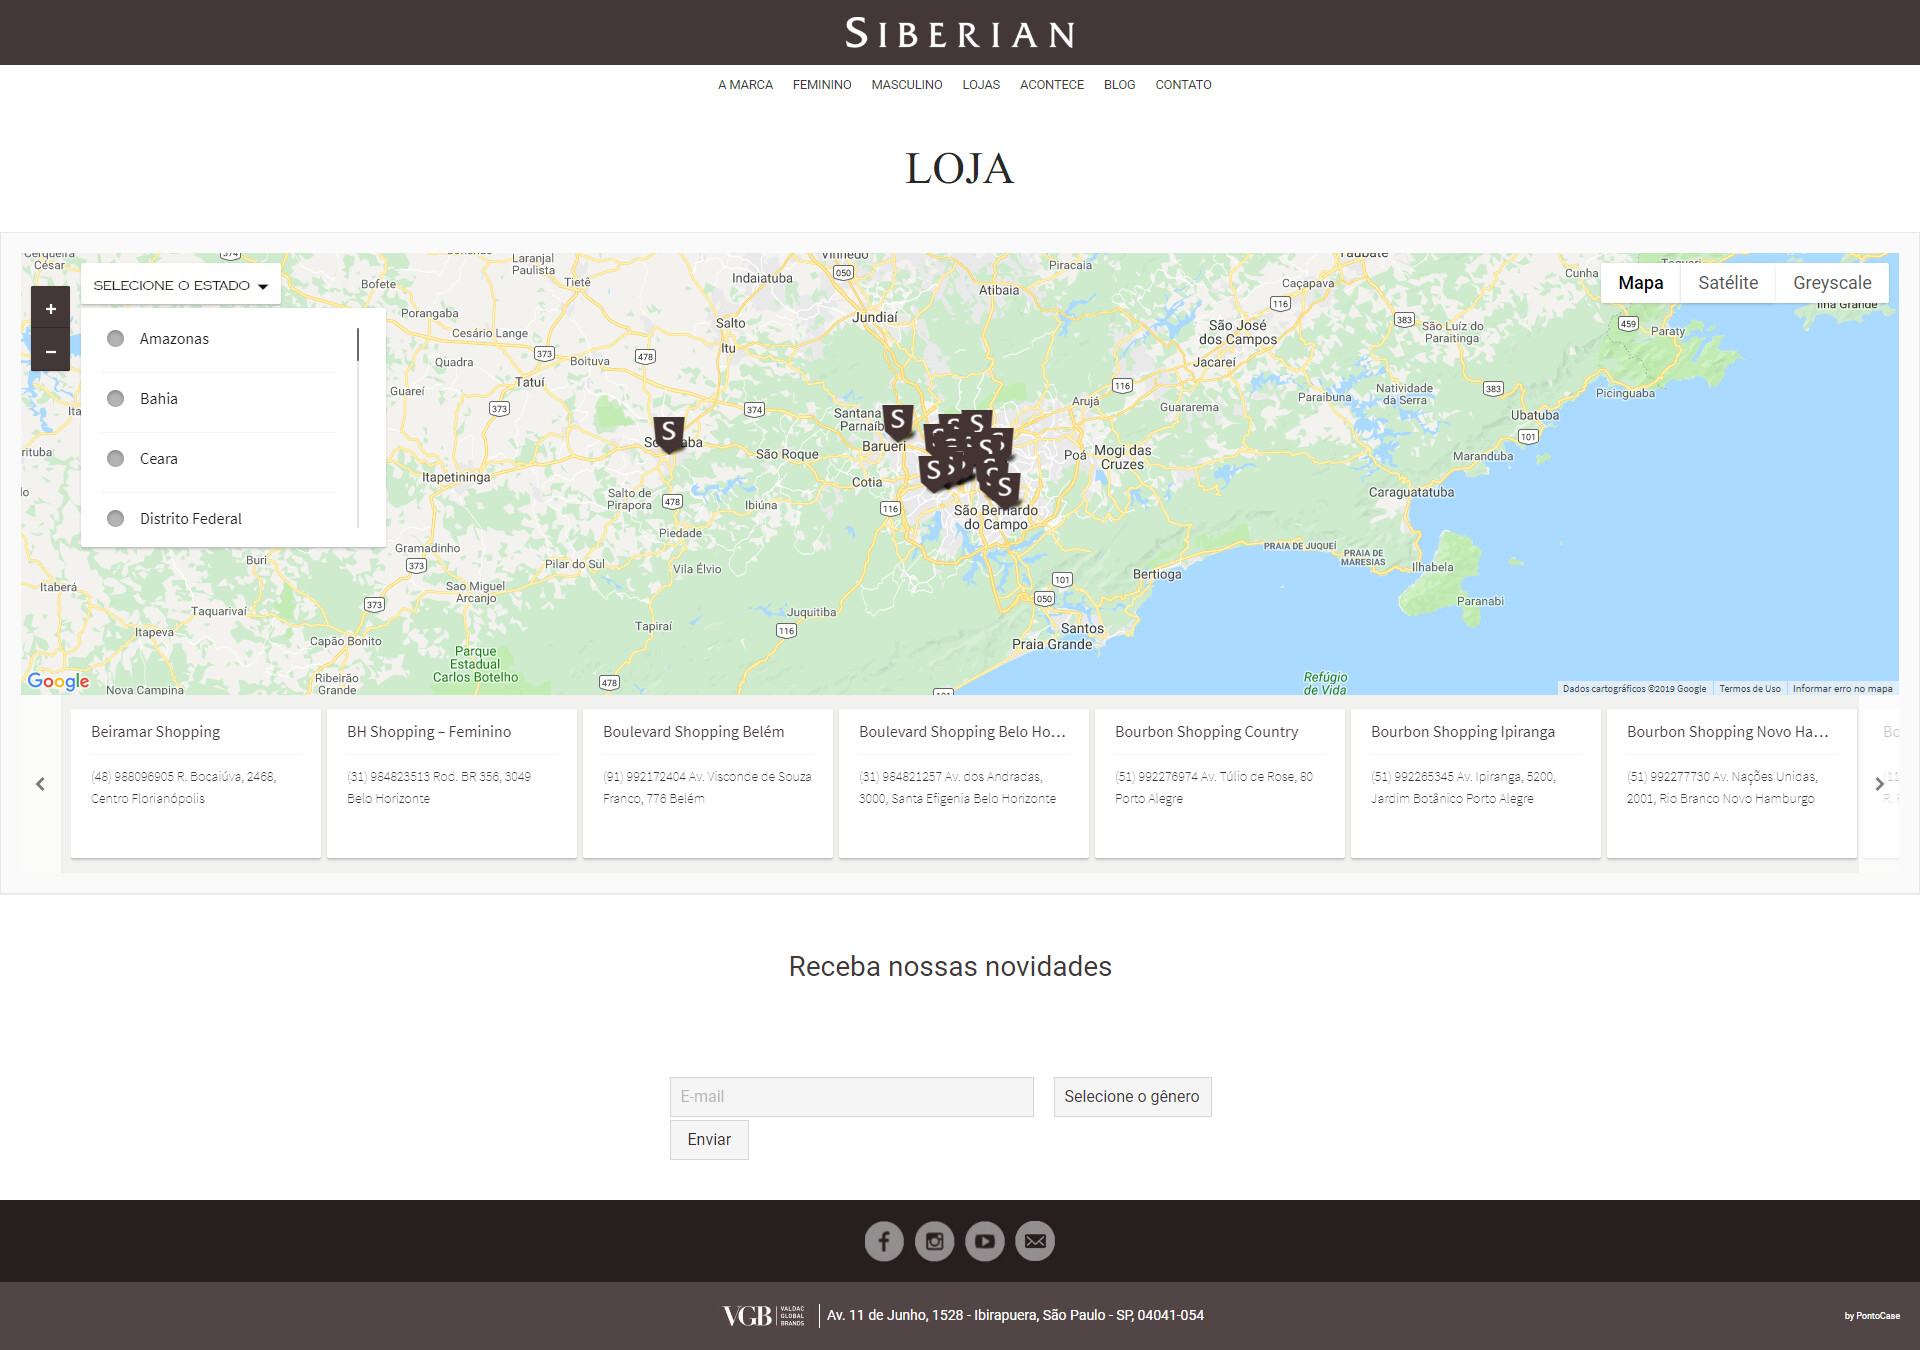The image size is (1920, 1350).
Task: Open the Selecione o gênero dropdown
Action: point(1131,1097)
